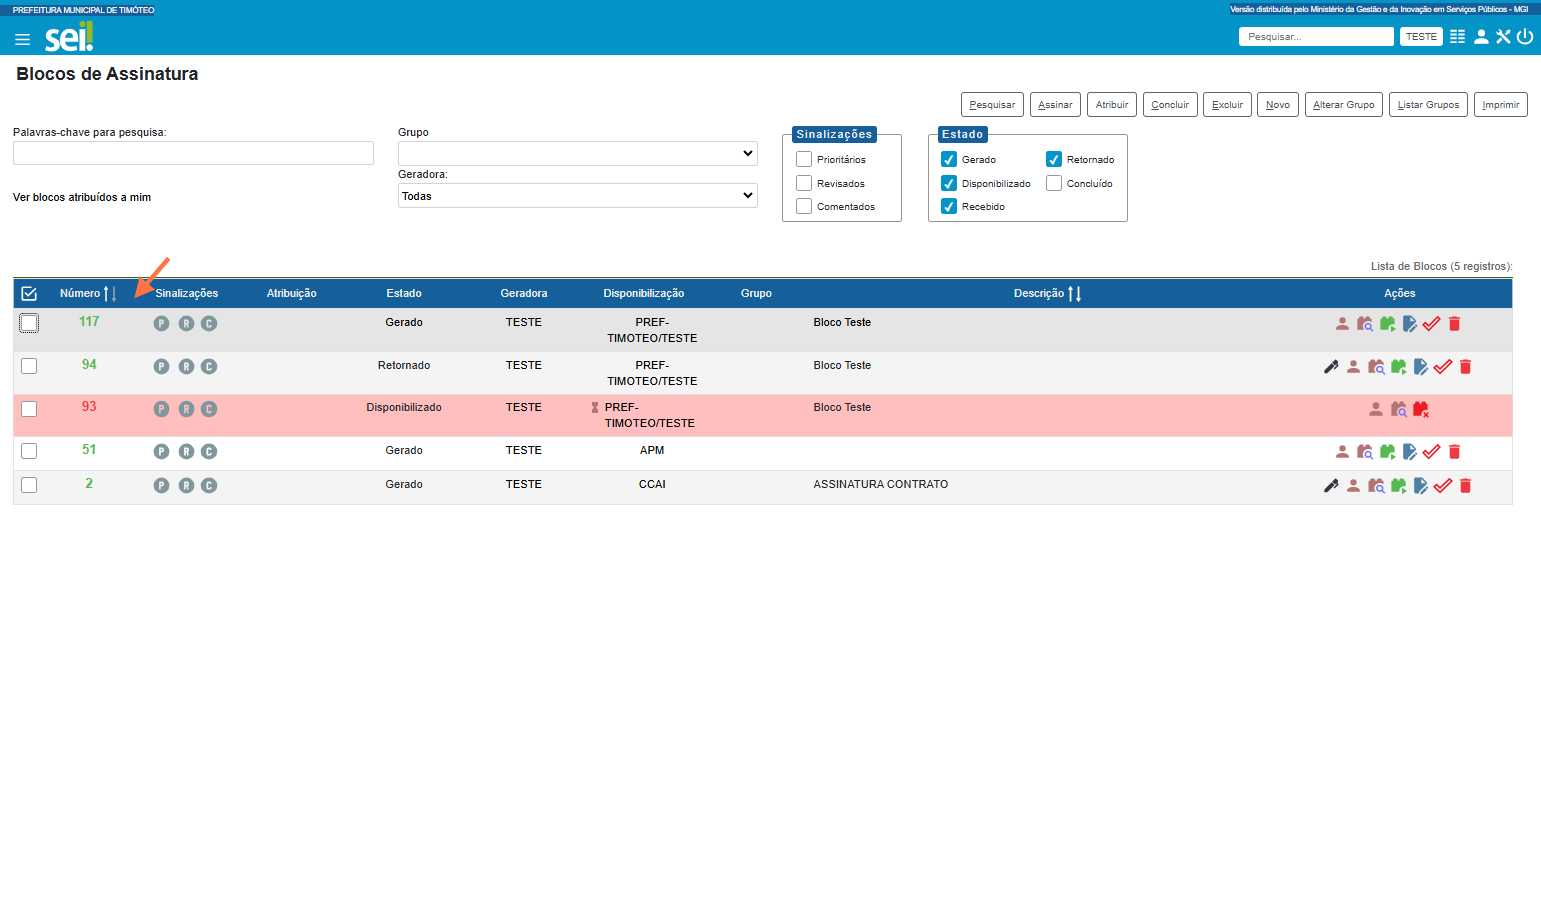The height and width of the screenshot is (911, 1541).
Task: Select the checkbox for block 94
Action: (x=29, y=366)
